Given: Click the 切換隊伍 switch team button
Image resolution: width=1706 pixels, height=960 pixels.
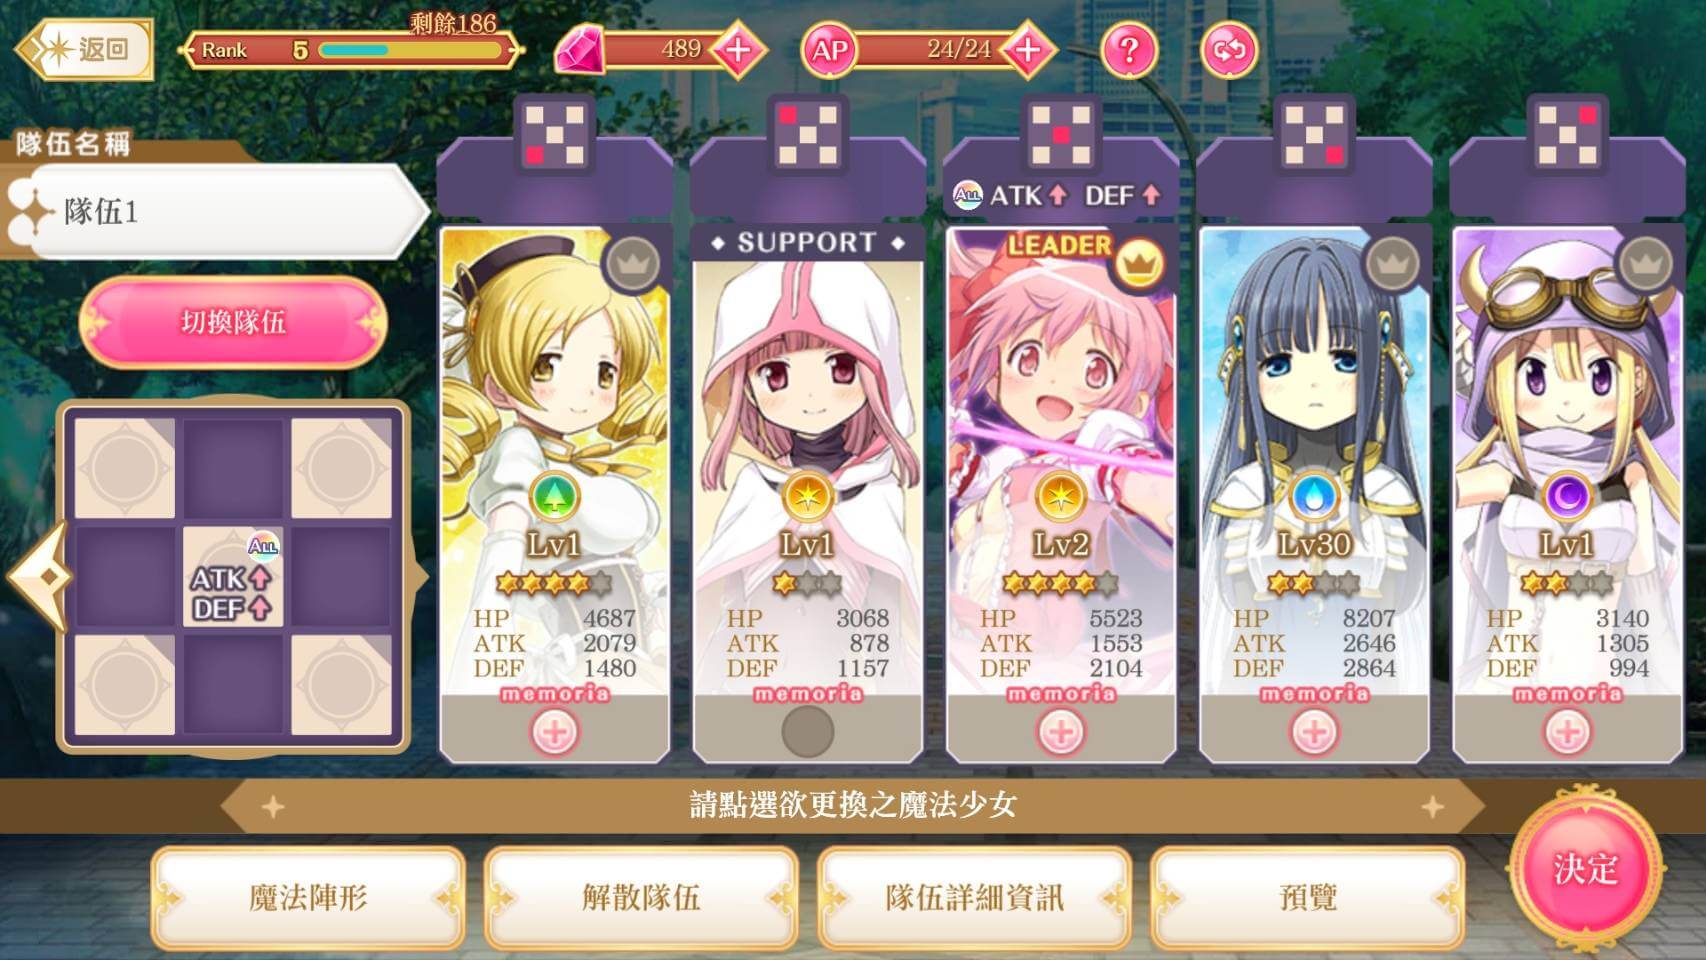Looking at the screenshot, I should tap(233, 322).
